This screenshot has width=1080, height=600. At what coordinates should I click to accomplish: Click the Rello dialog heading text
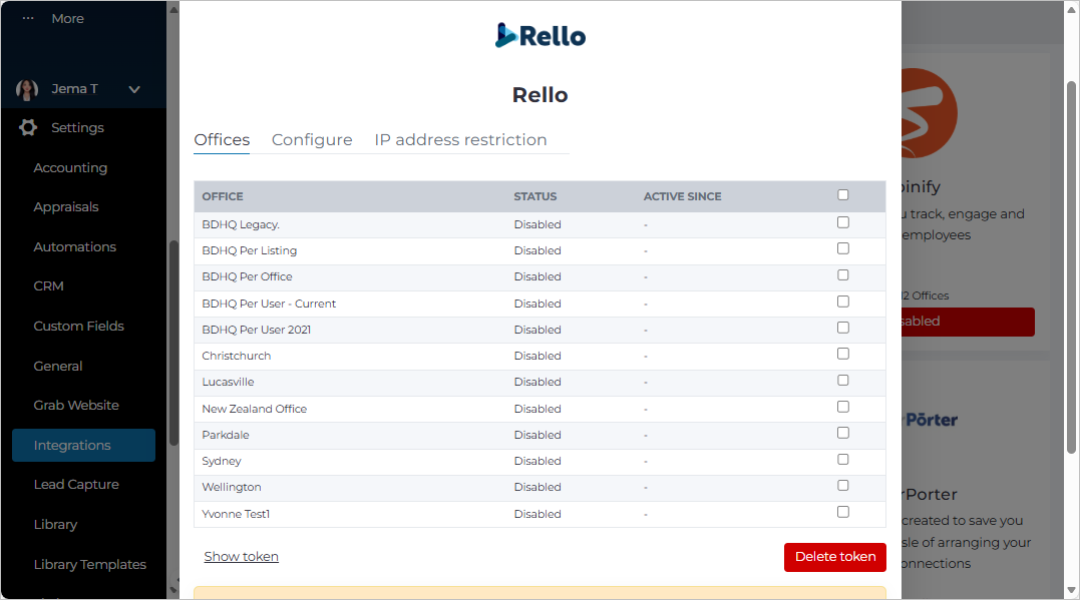click(540, 95)
